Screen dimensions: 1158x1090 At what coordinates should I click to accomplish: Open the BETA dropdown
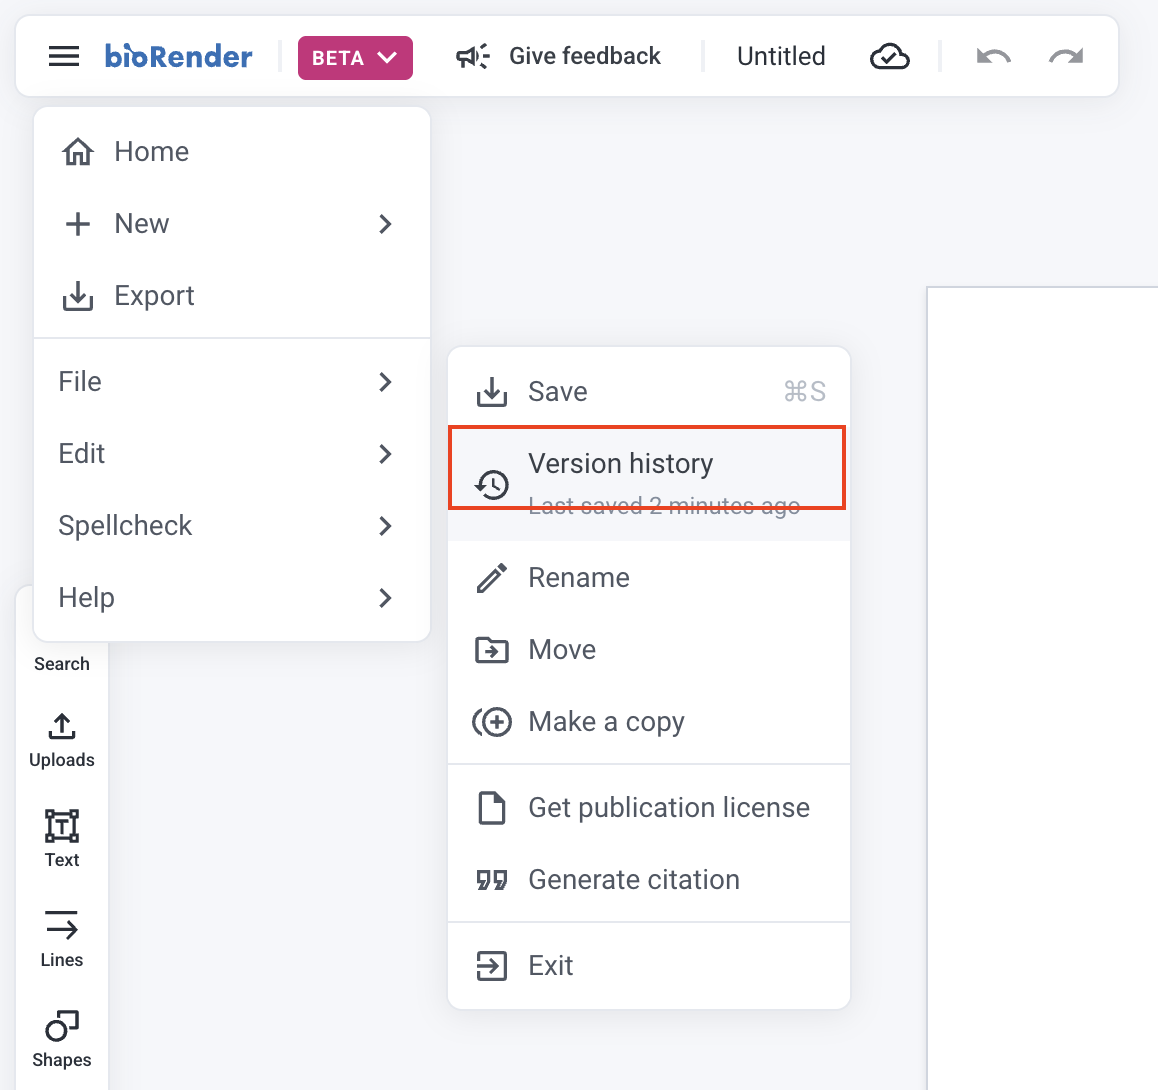click(355, 58)
